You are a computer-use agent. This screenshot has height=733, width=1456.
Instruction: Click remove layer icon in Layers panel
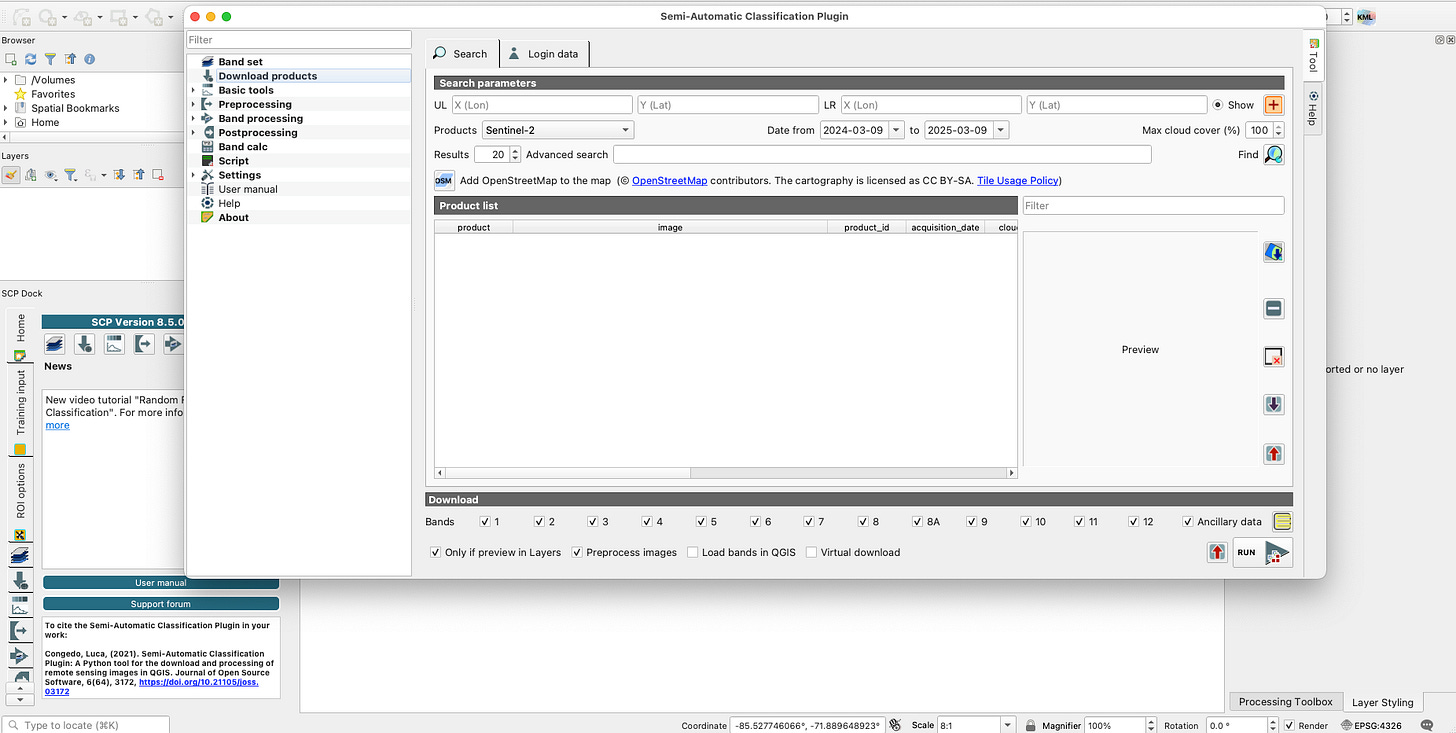coord(158,175)
